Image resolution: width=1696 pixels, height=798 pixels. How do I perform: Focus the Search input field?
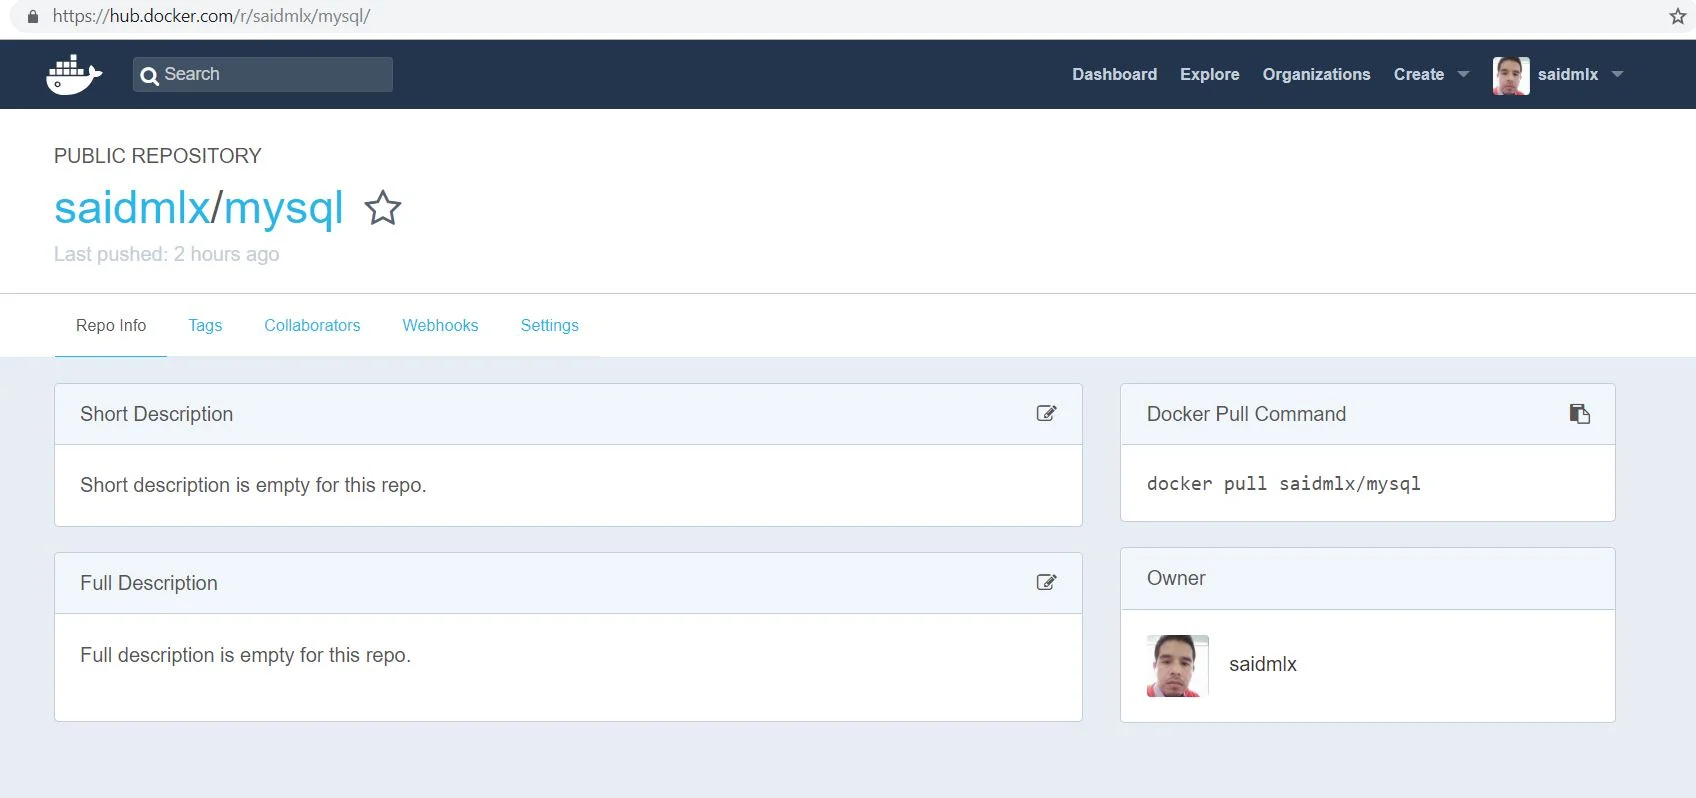(263, 74)
